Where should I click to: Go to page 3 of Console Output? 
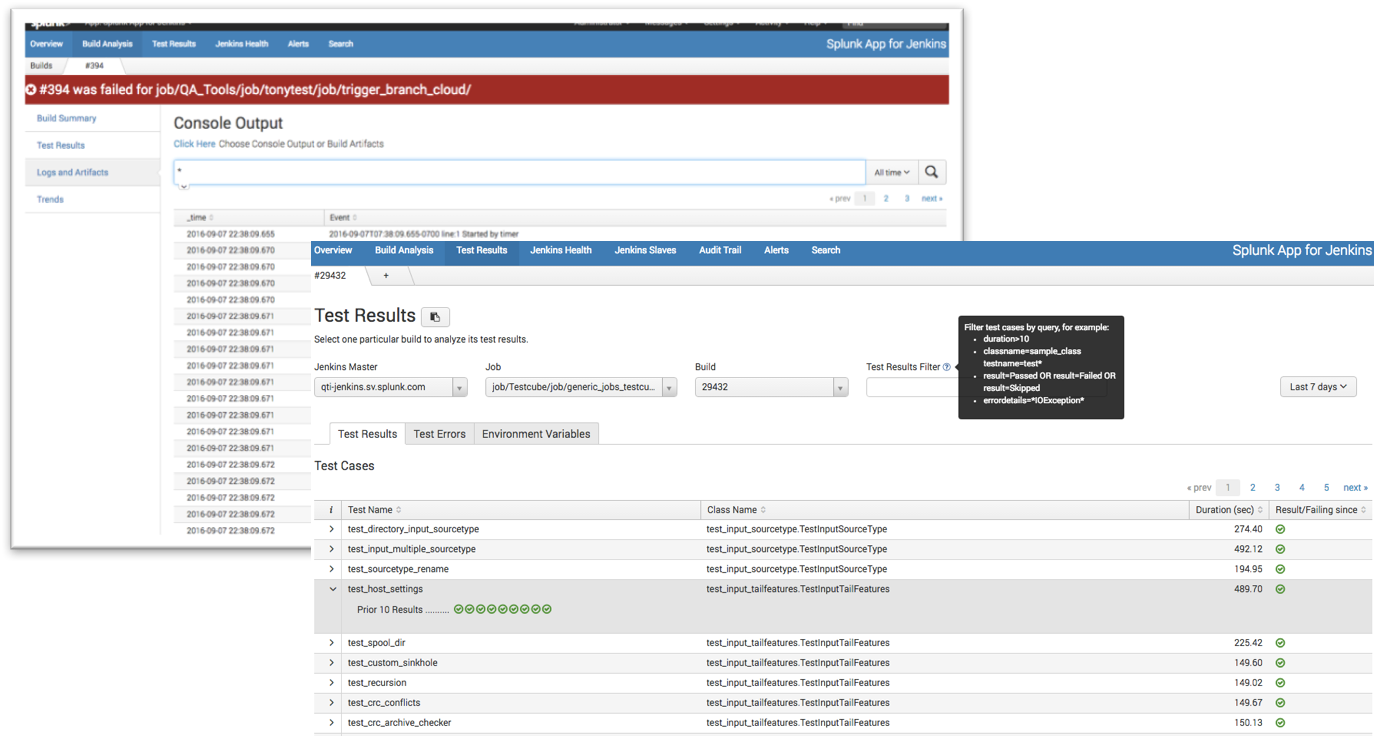(907, 198)
